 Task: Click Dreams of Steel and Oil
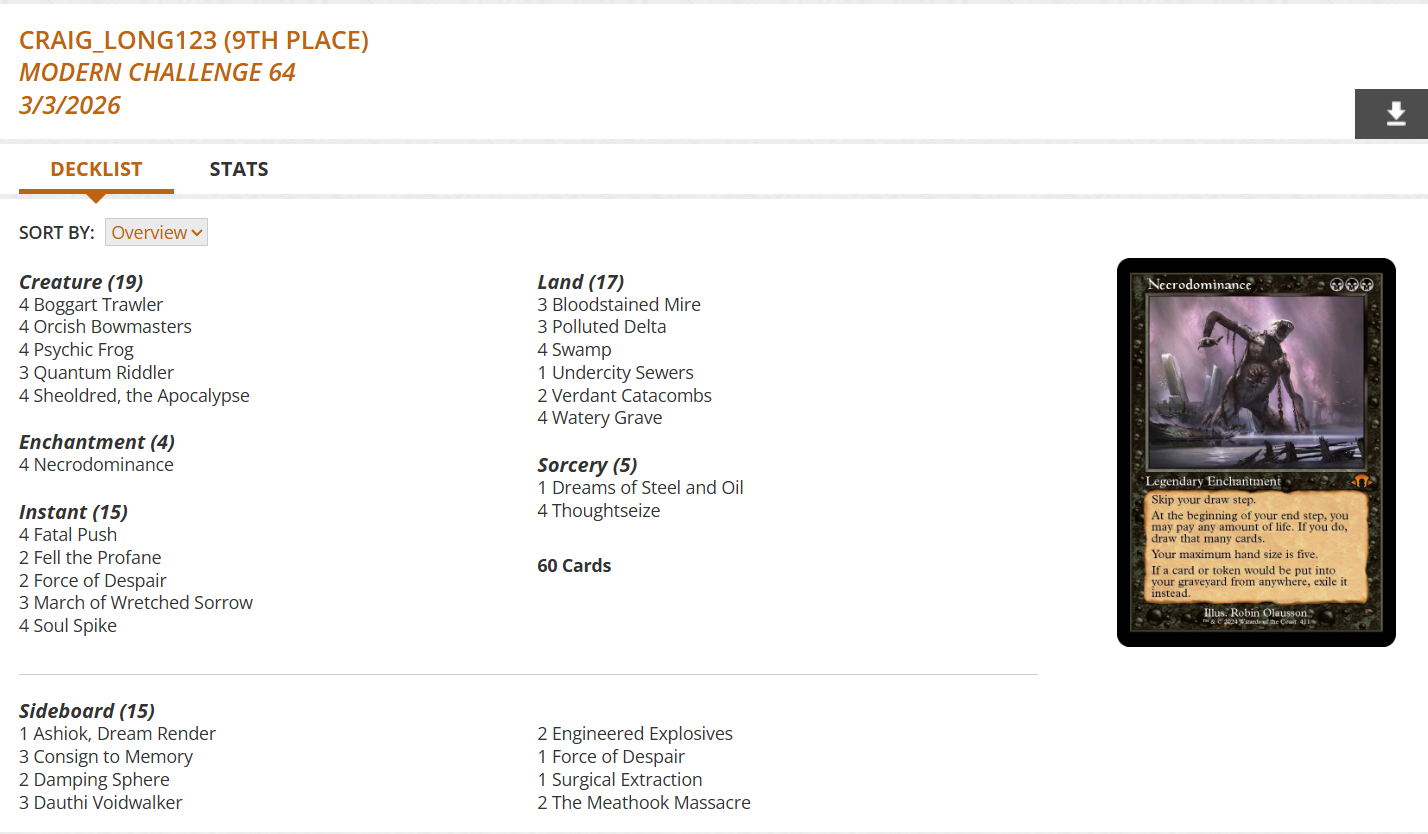tap(647, 488)
